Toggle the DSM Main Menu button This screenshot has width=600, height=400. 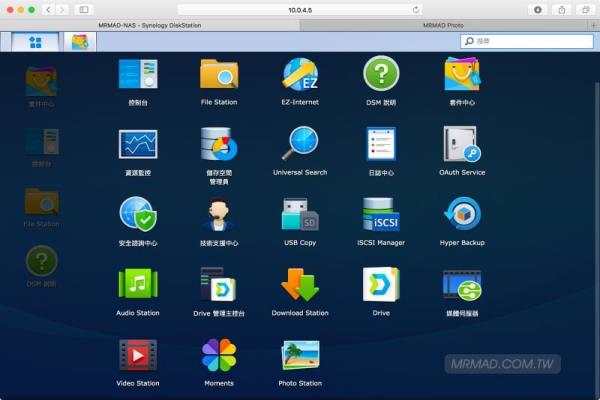[x=35, y=42]
